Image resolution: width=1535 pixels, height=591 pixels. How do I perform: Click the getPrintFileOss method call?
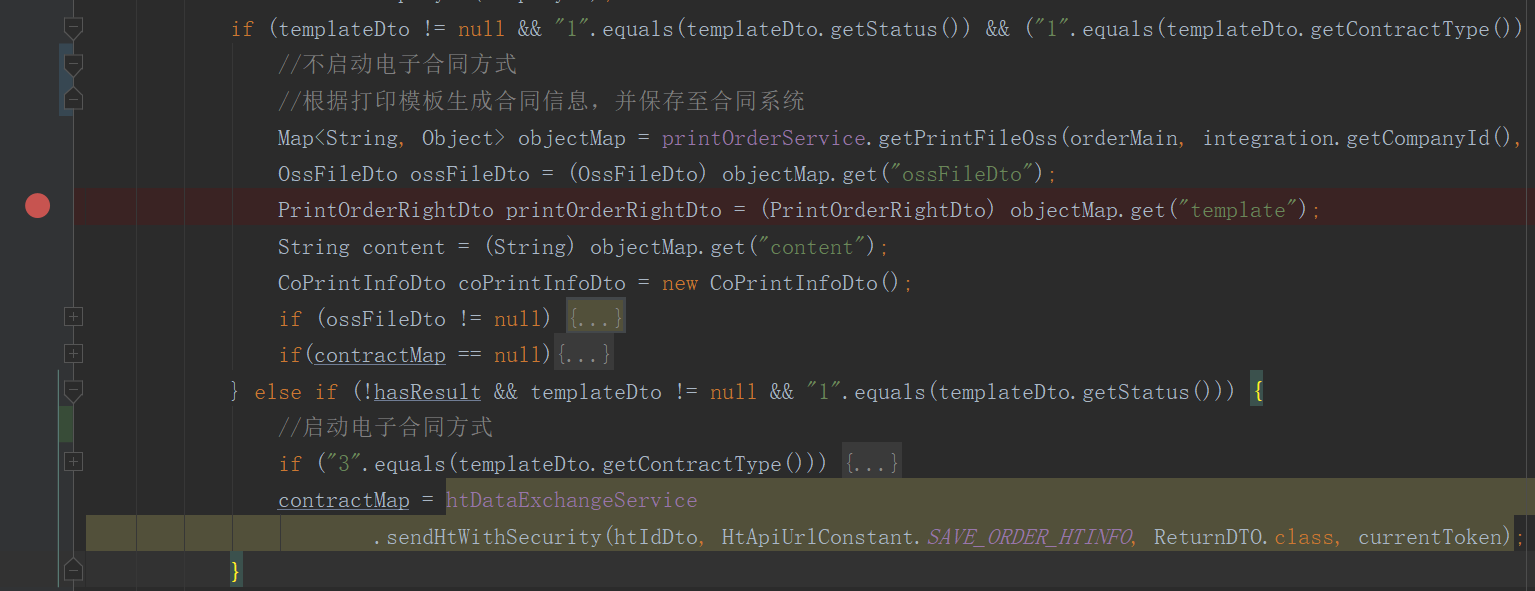(x=968, y=138)
